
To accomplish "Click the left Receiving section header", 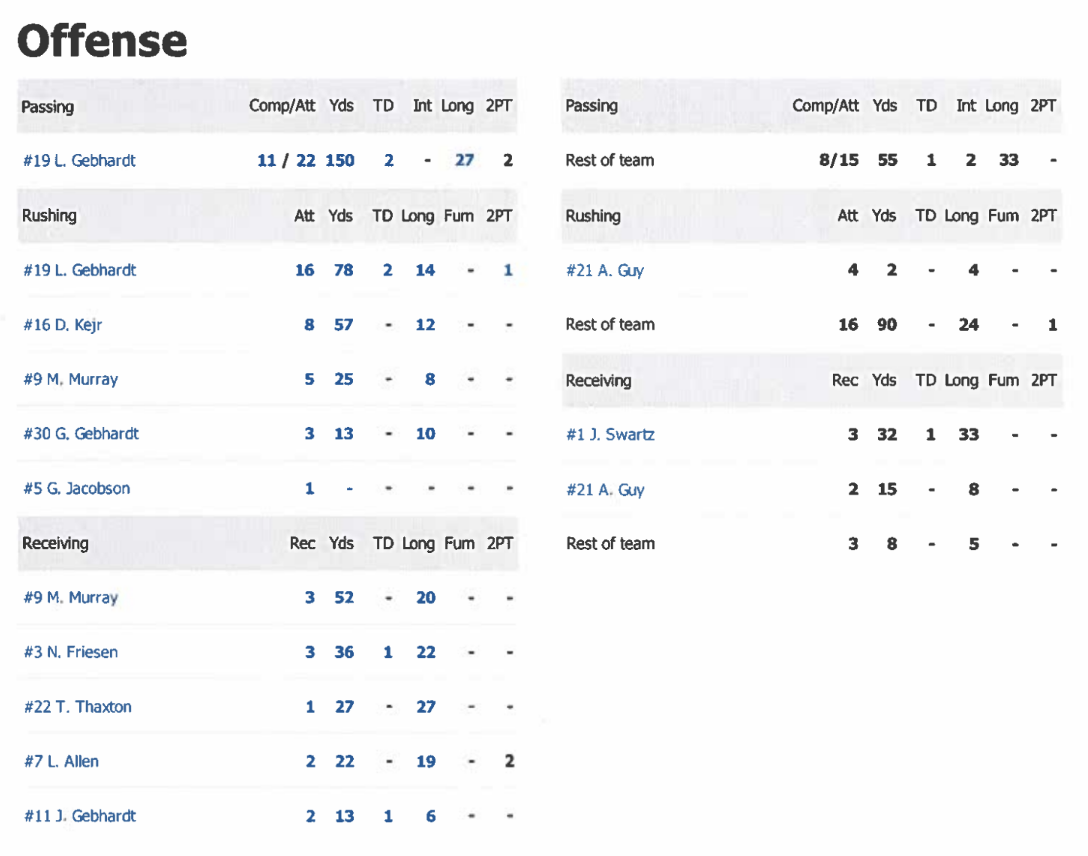I will 55,543.
